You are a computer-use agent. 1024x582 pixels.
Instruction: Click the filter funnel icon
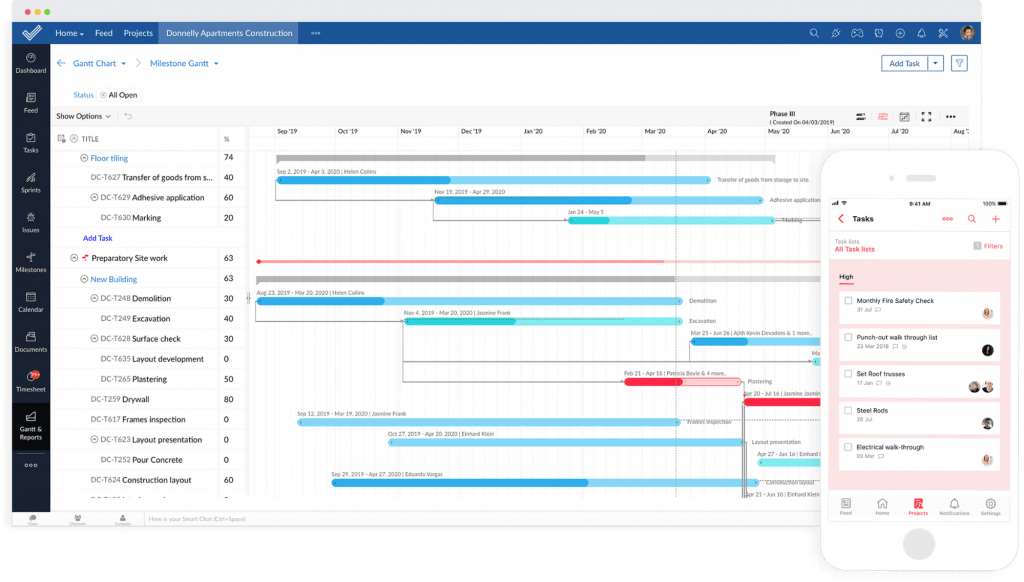point(959,63)
